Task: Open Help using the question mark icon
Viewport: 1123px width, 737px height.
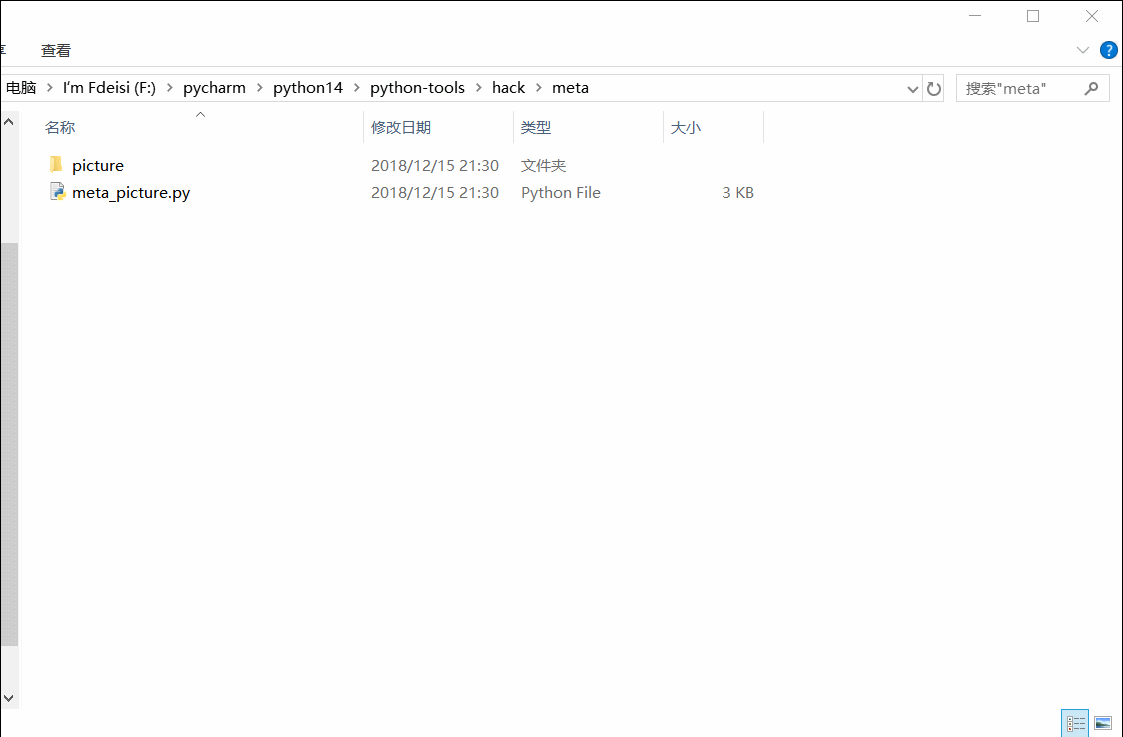Action: pos(1108,50)
